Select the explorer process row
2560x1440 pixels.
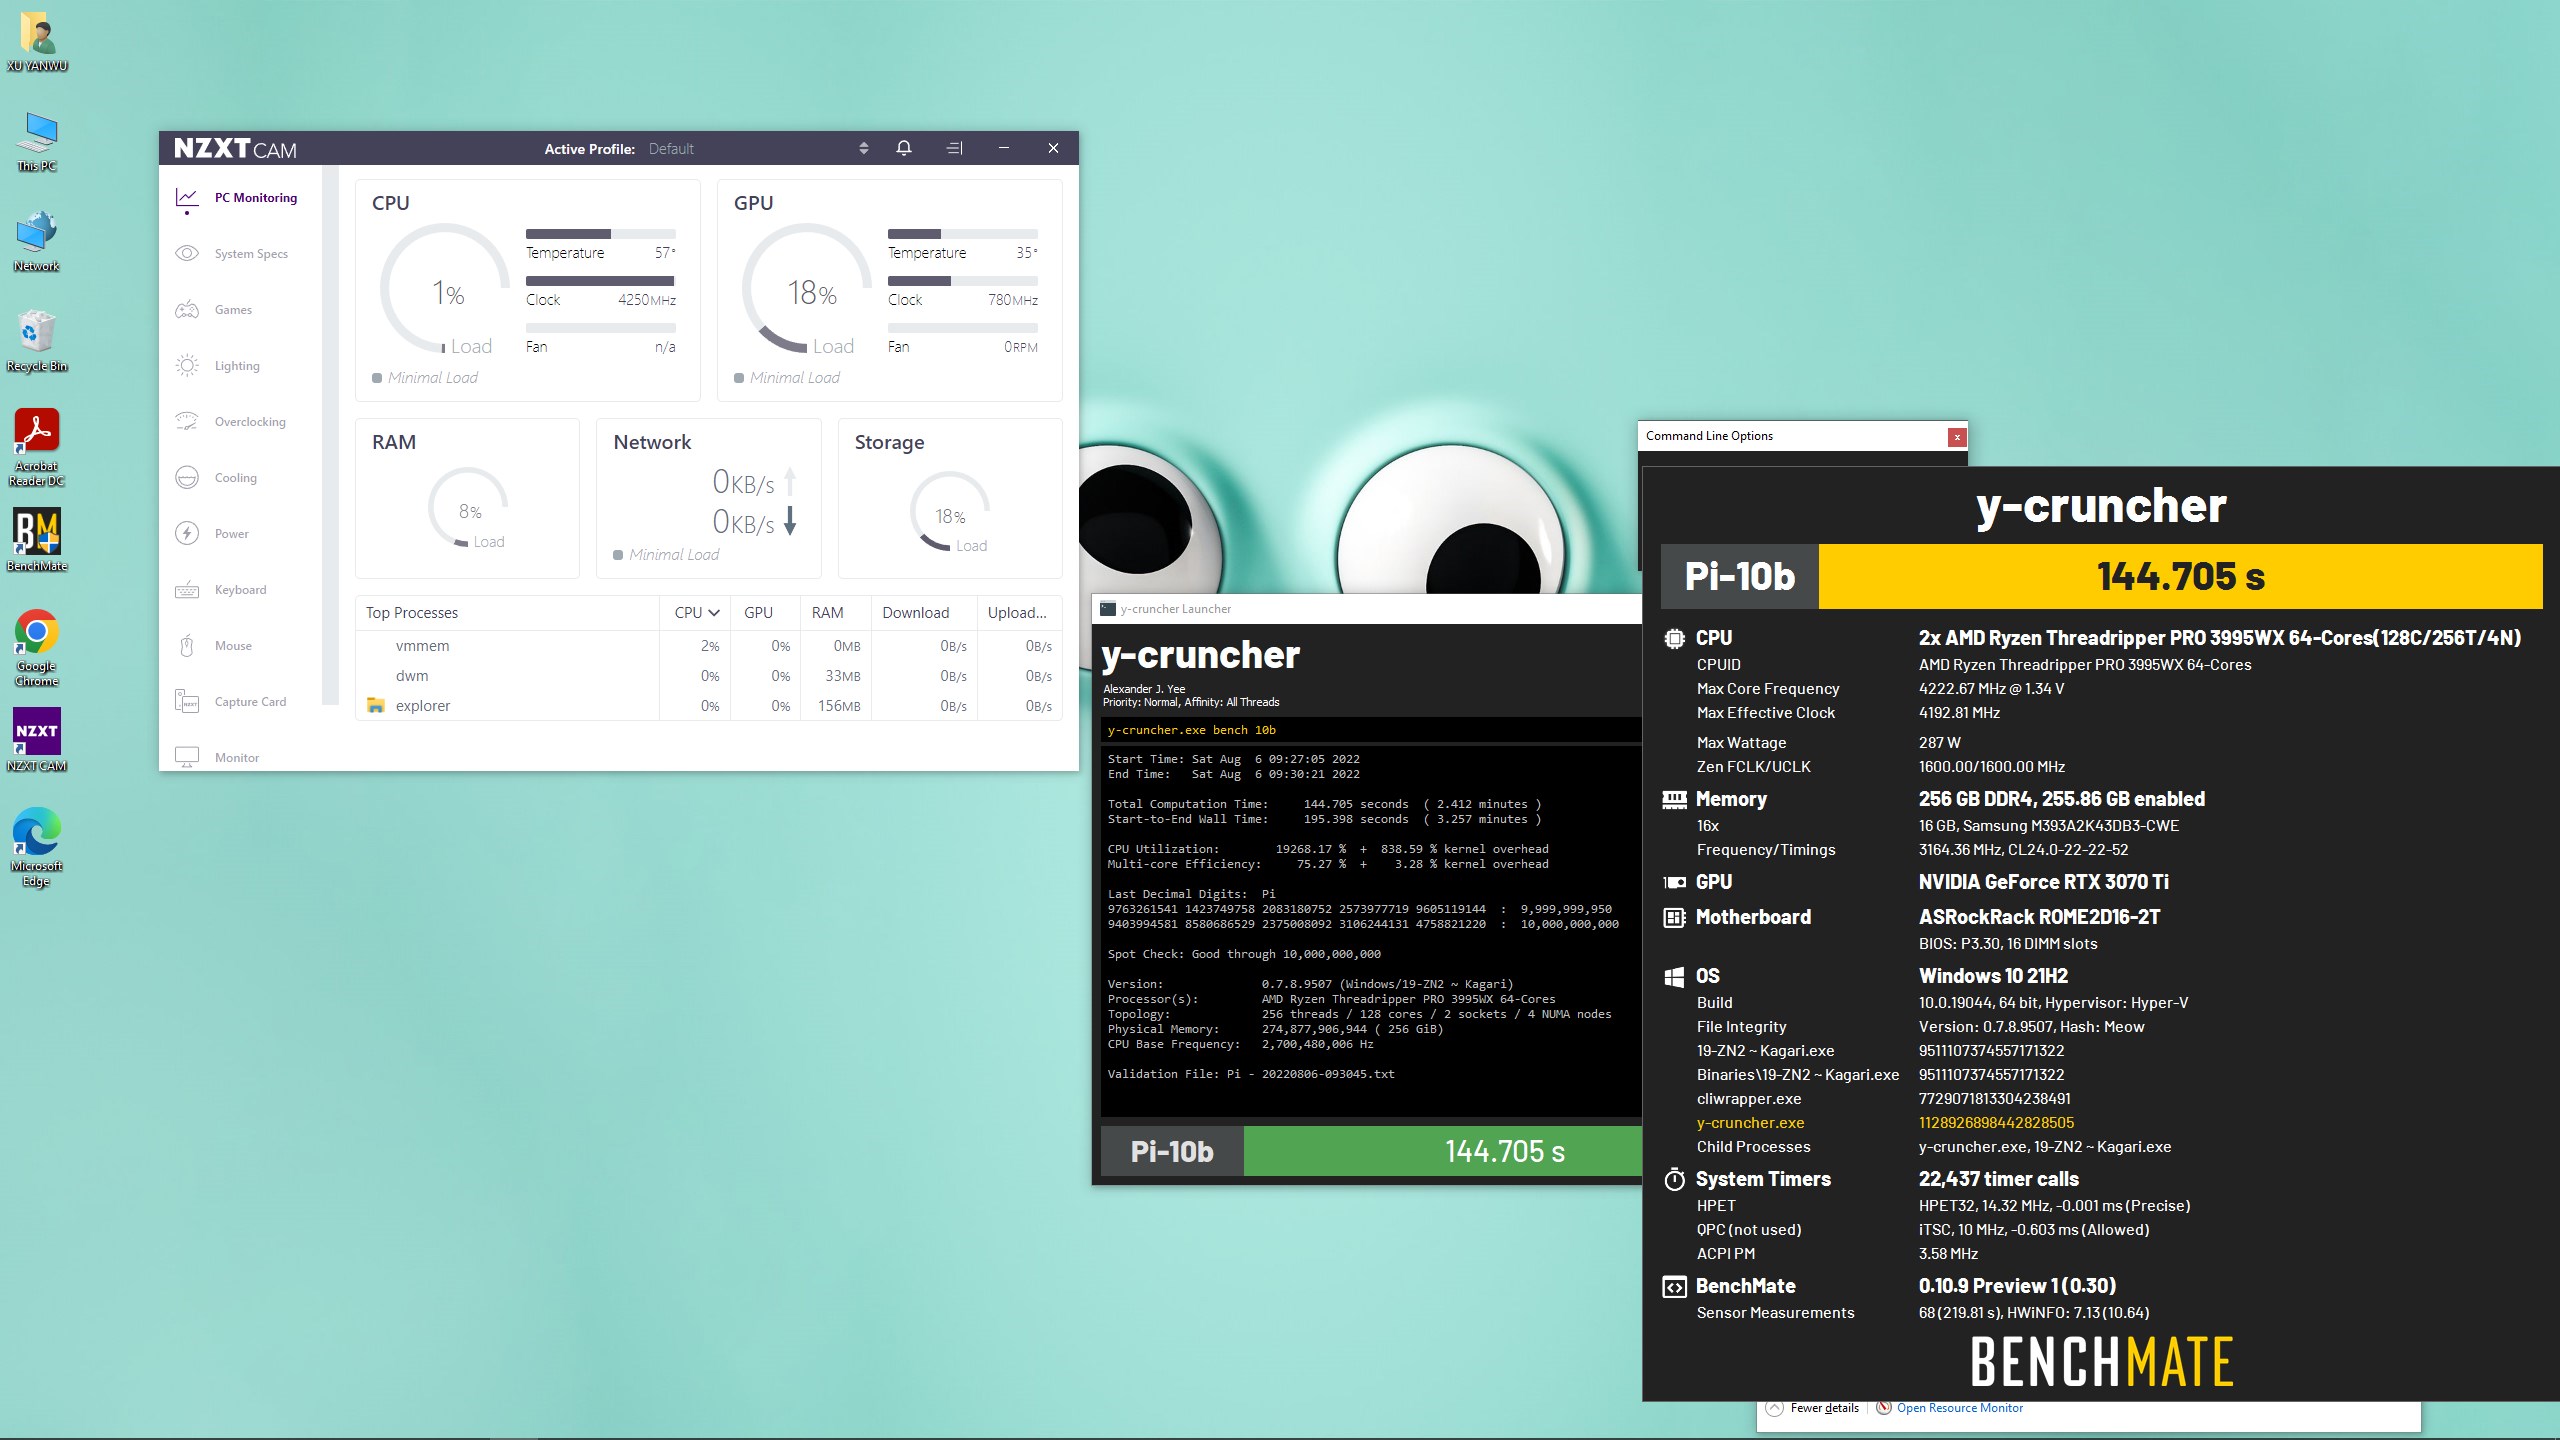tap(708, 706)
